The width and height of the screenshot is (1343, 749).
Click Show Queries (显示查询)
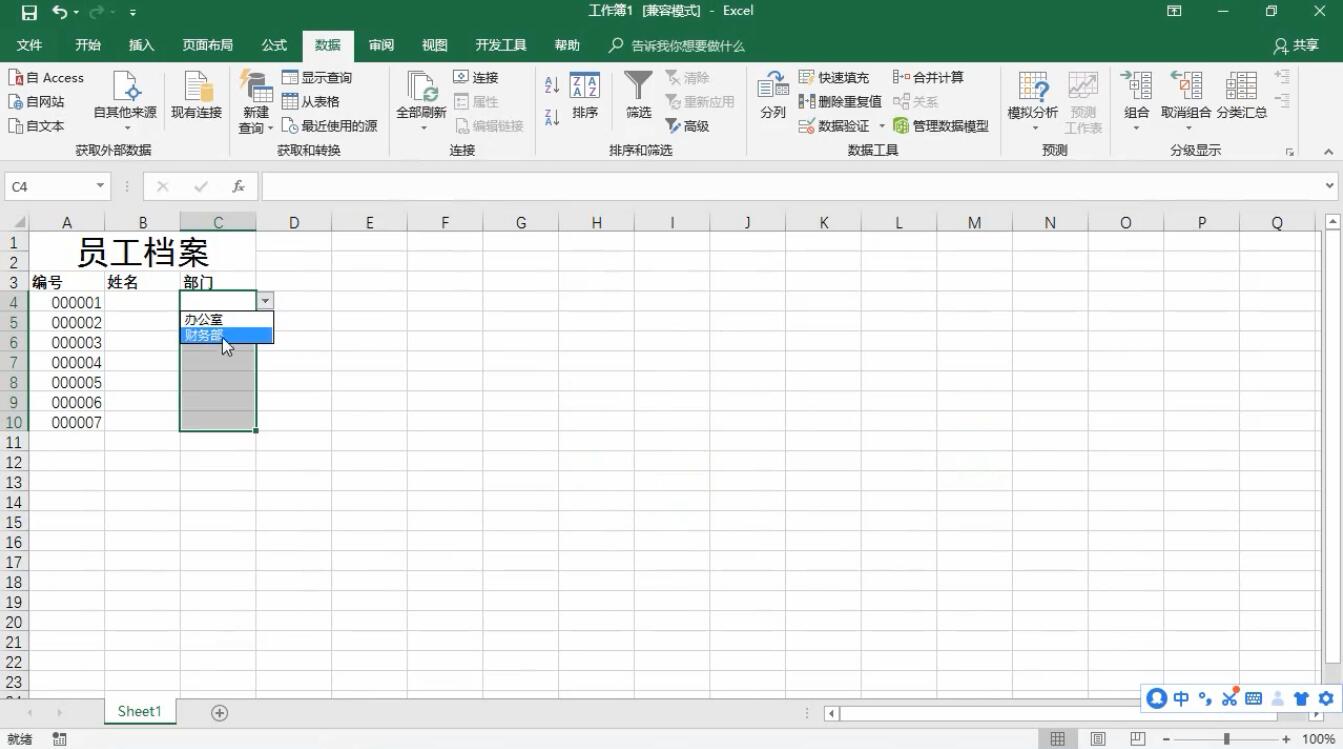(317, 77)
